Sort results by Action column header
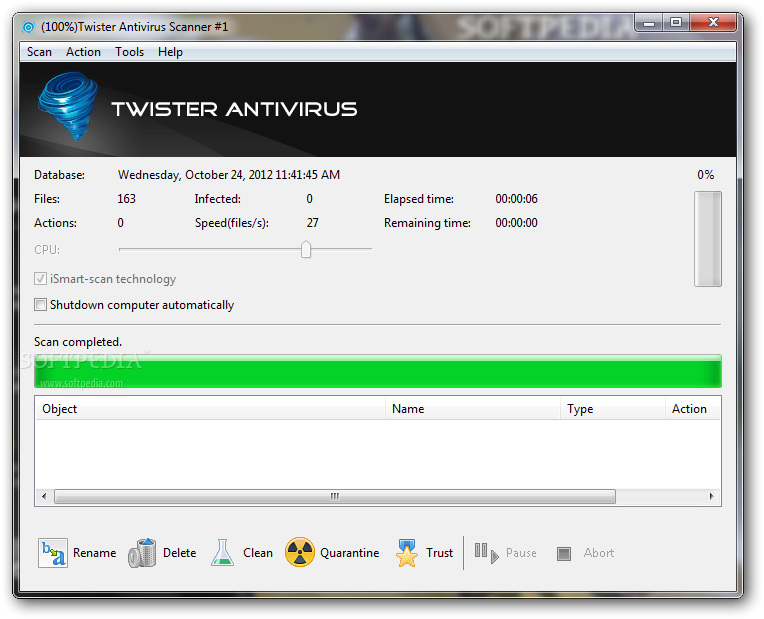 tap(692, 409)
